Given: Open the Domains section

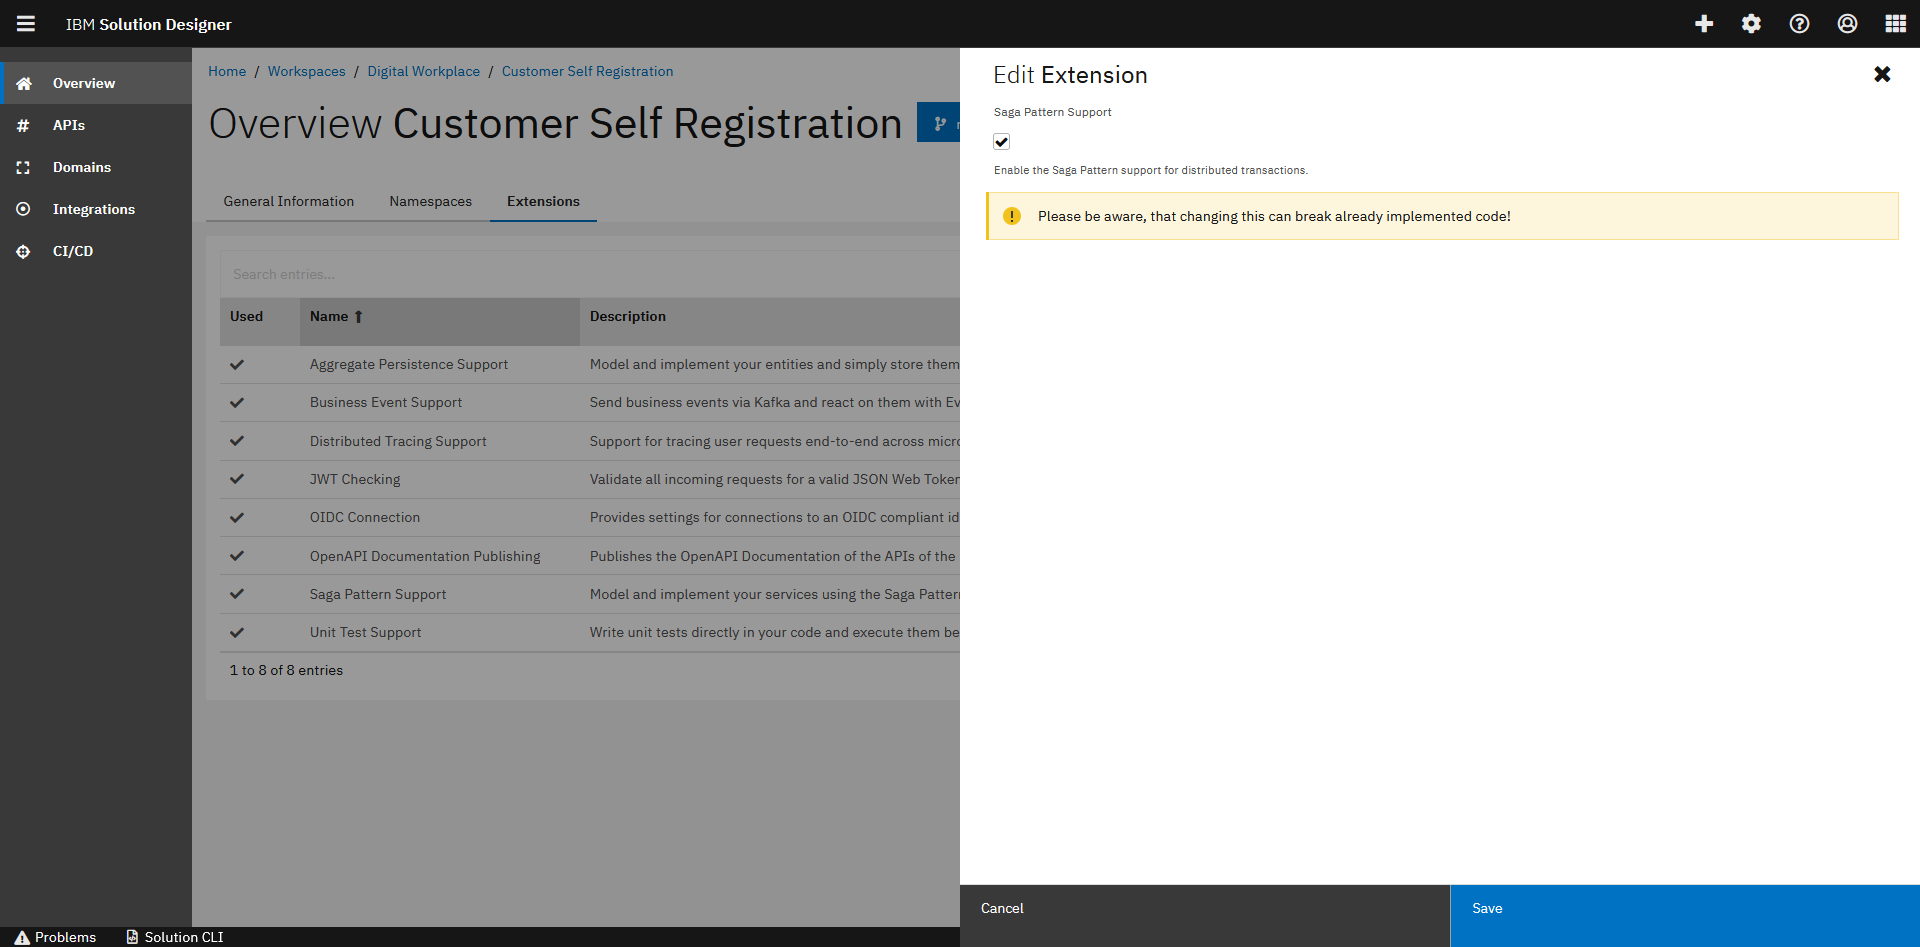Looking at the screenshot, I should pos(81,167).
